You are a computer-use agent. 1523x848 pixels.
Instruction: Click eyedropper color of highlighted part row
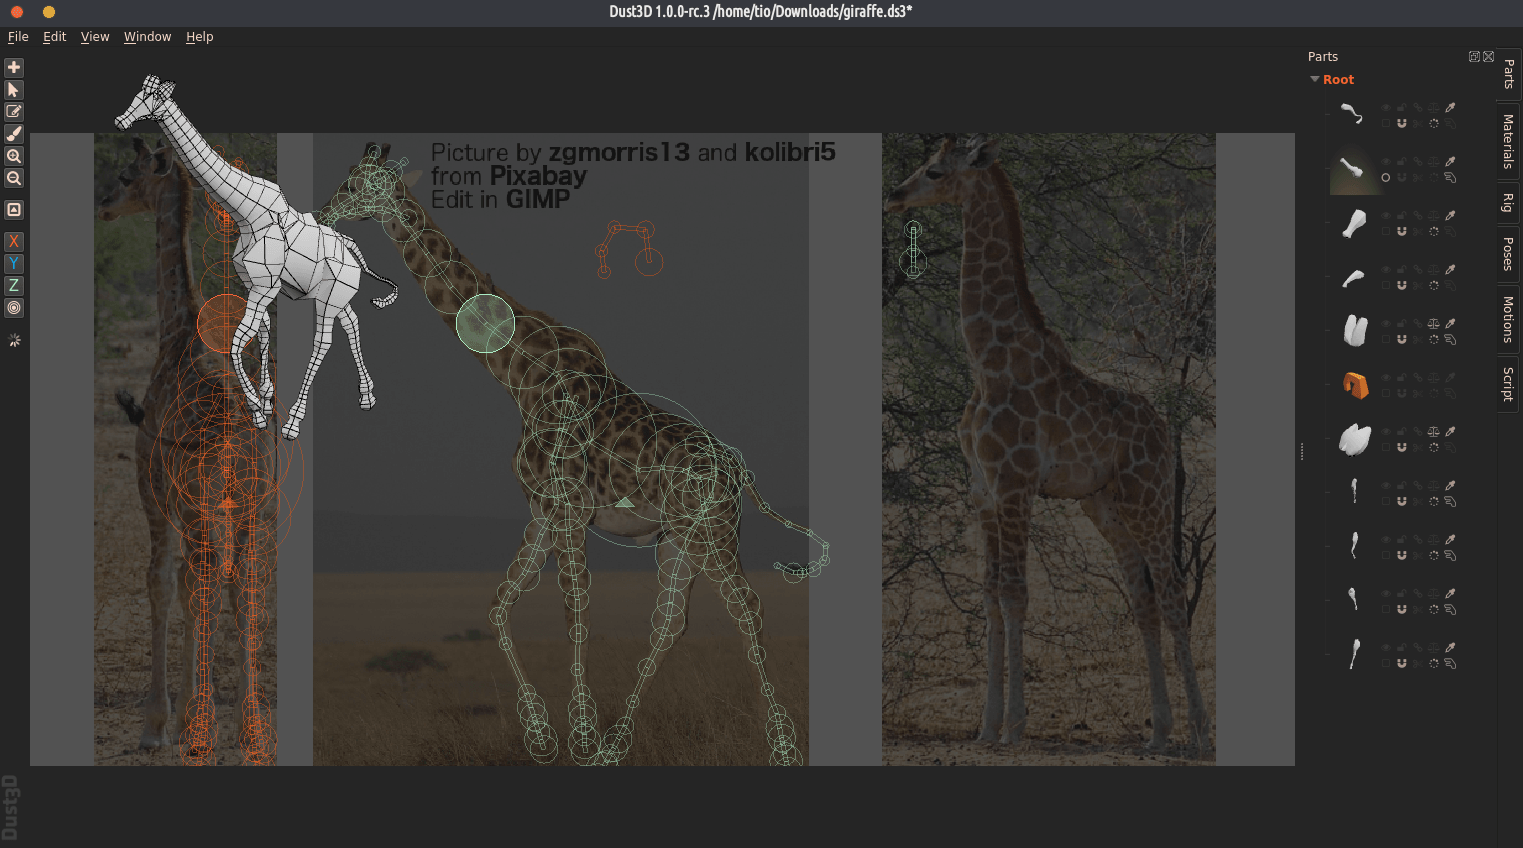point(1450,161)
